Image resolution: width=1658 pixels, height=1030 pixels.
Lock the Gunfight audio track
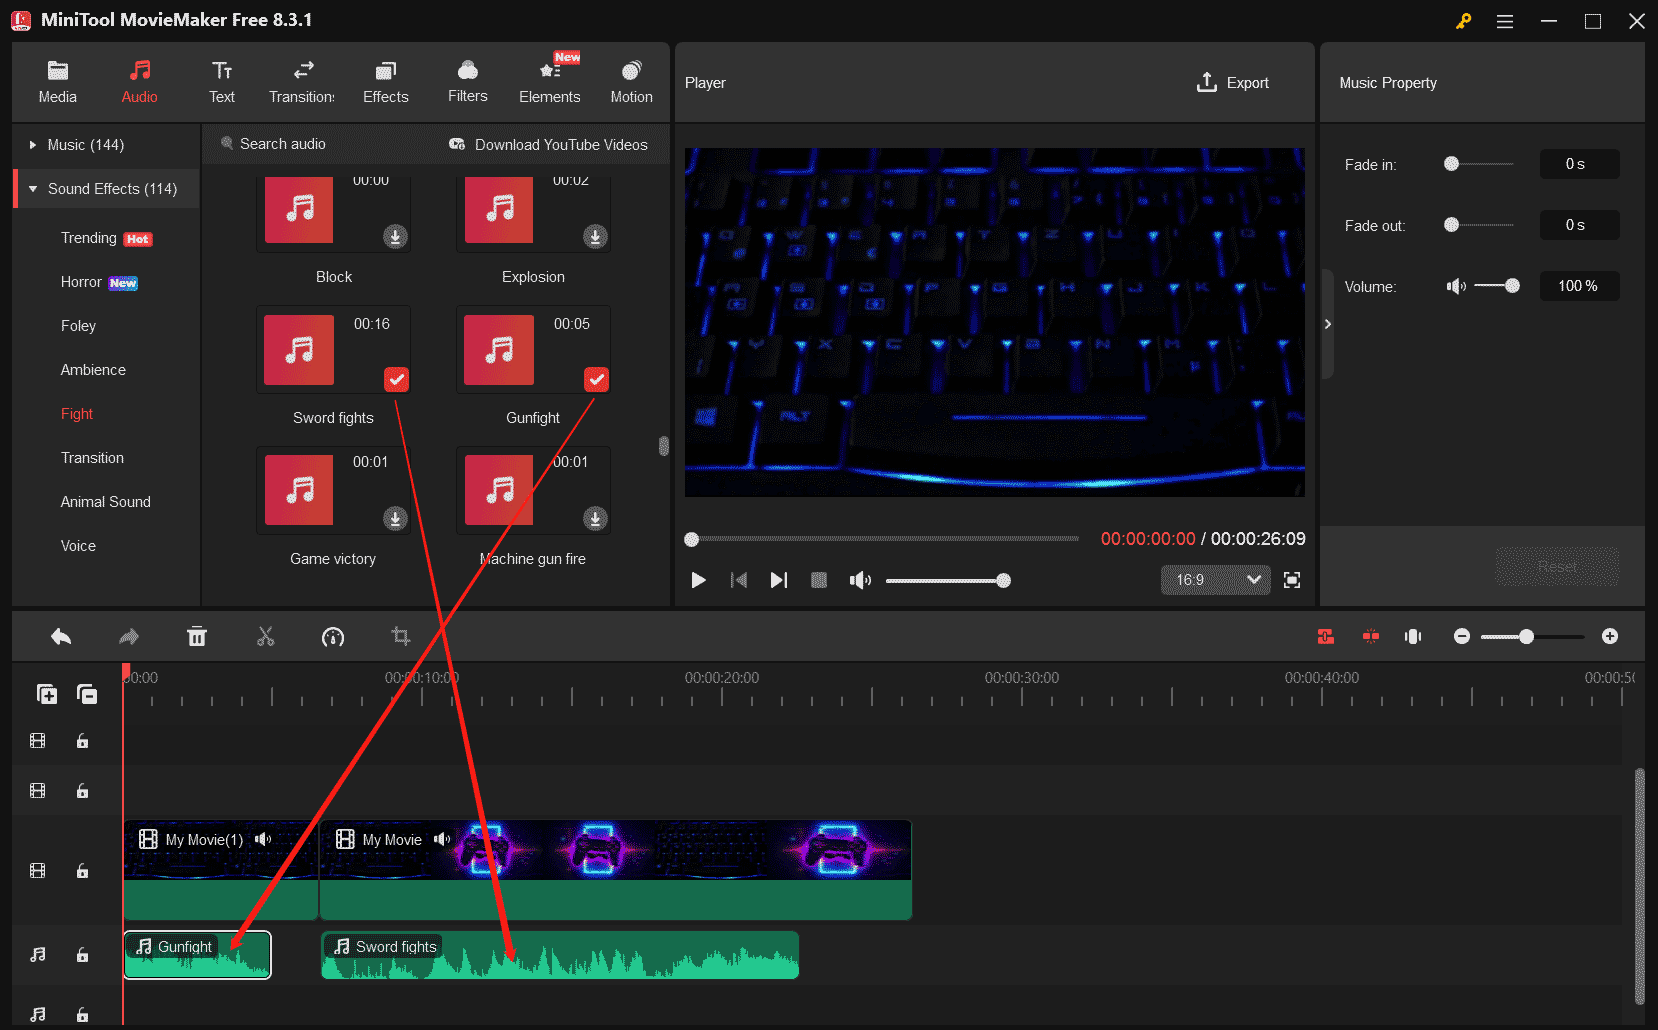[82, 955]
